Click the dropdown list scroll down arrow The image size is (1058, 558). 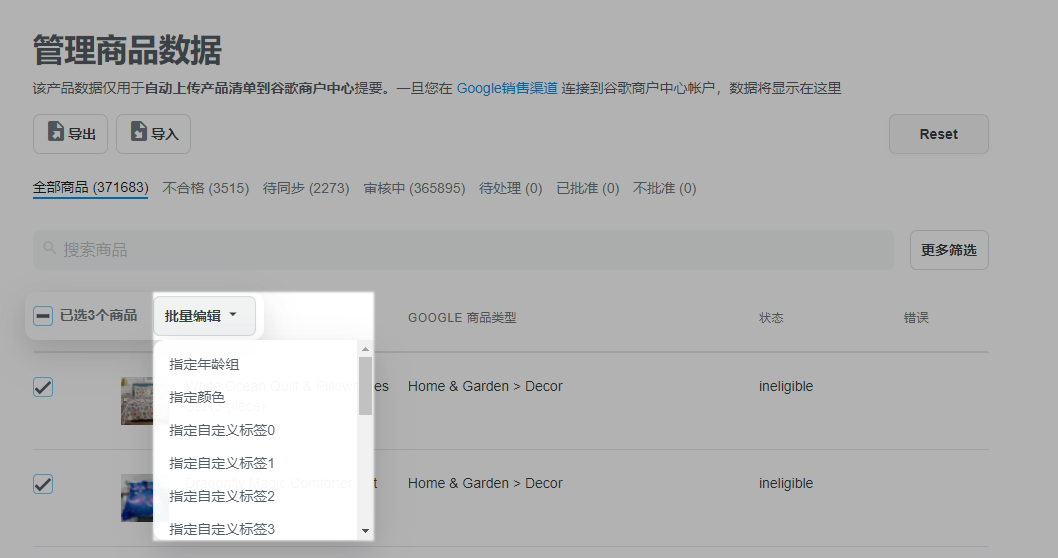pos(365,530)
